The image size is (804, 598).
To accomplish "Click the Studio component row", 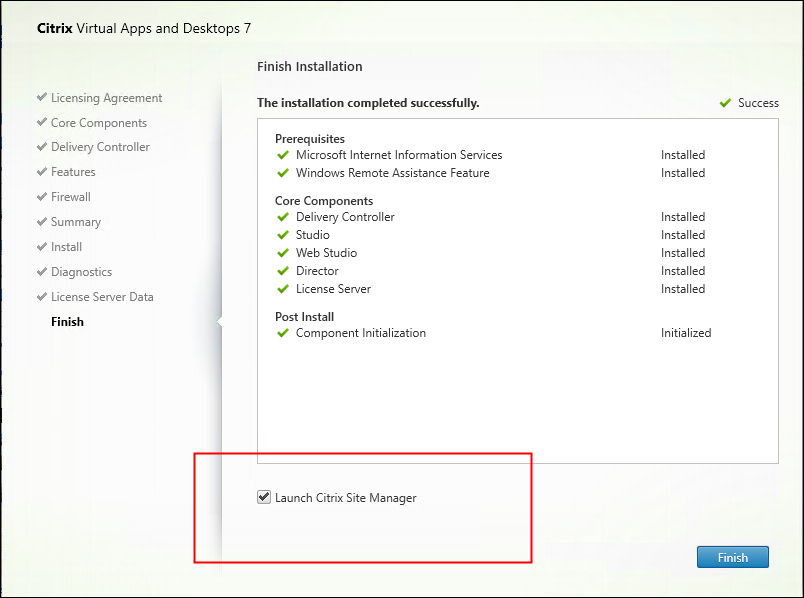I will click(x=312, y=235).
